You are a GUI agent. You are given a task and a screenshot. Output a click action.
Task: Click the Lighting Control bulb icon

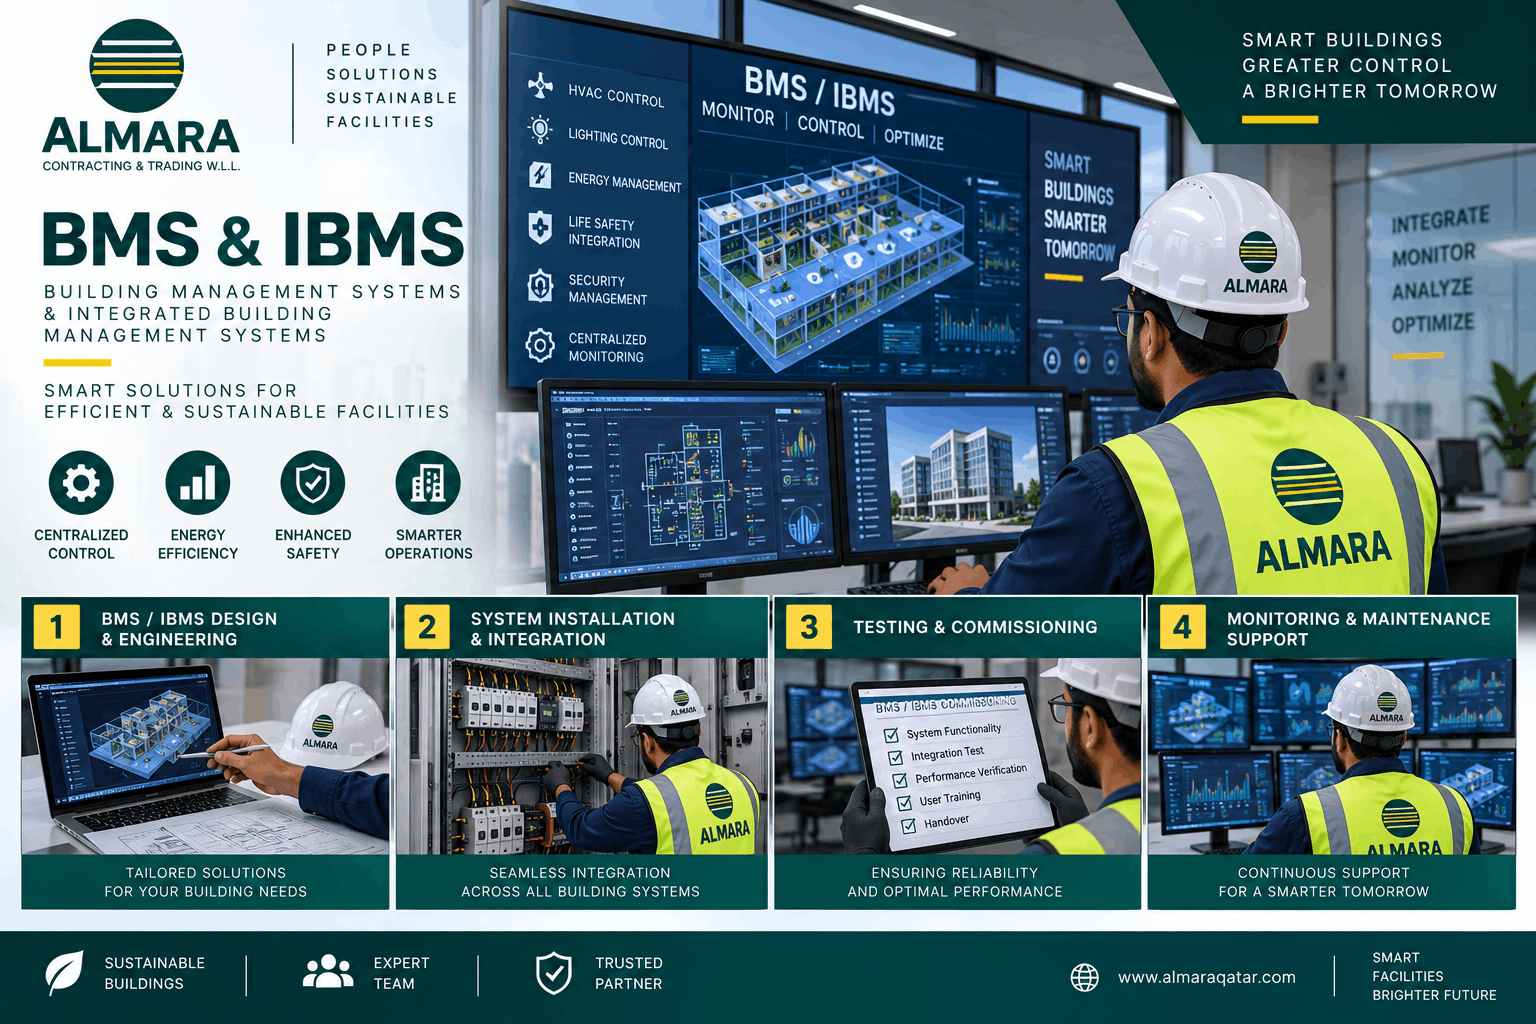pyautogui.click(x=540, y=130)
